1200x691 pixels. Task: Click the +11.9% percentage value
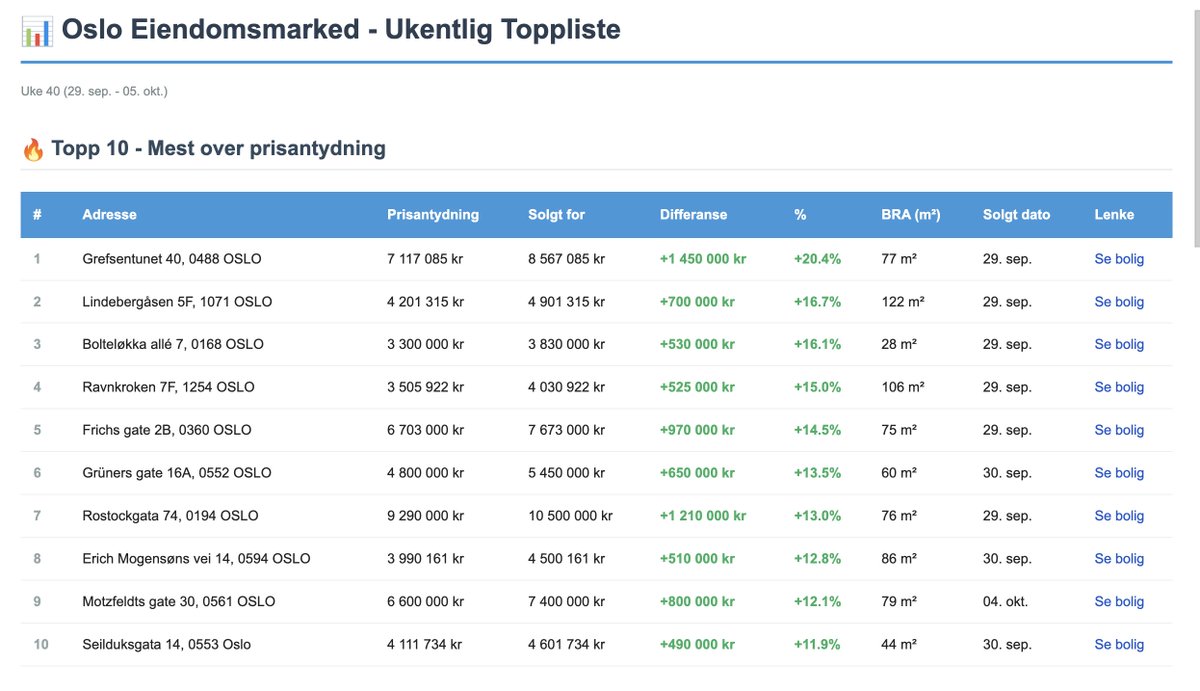click(817, 645)
